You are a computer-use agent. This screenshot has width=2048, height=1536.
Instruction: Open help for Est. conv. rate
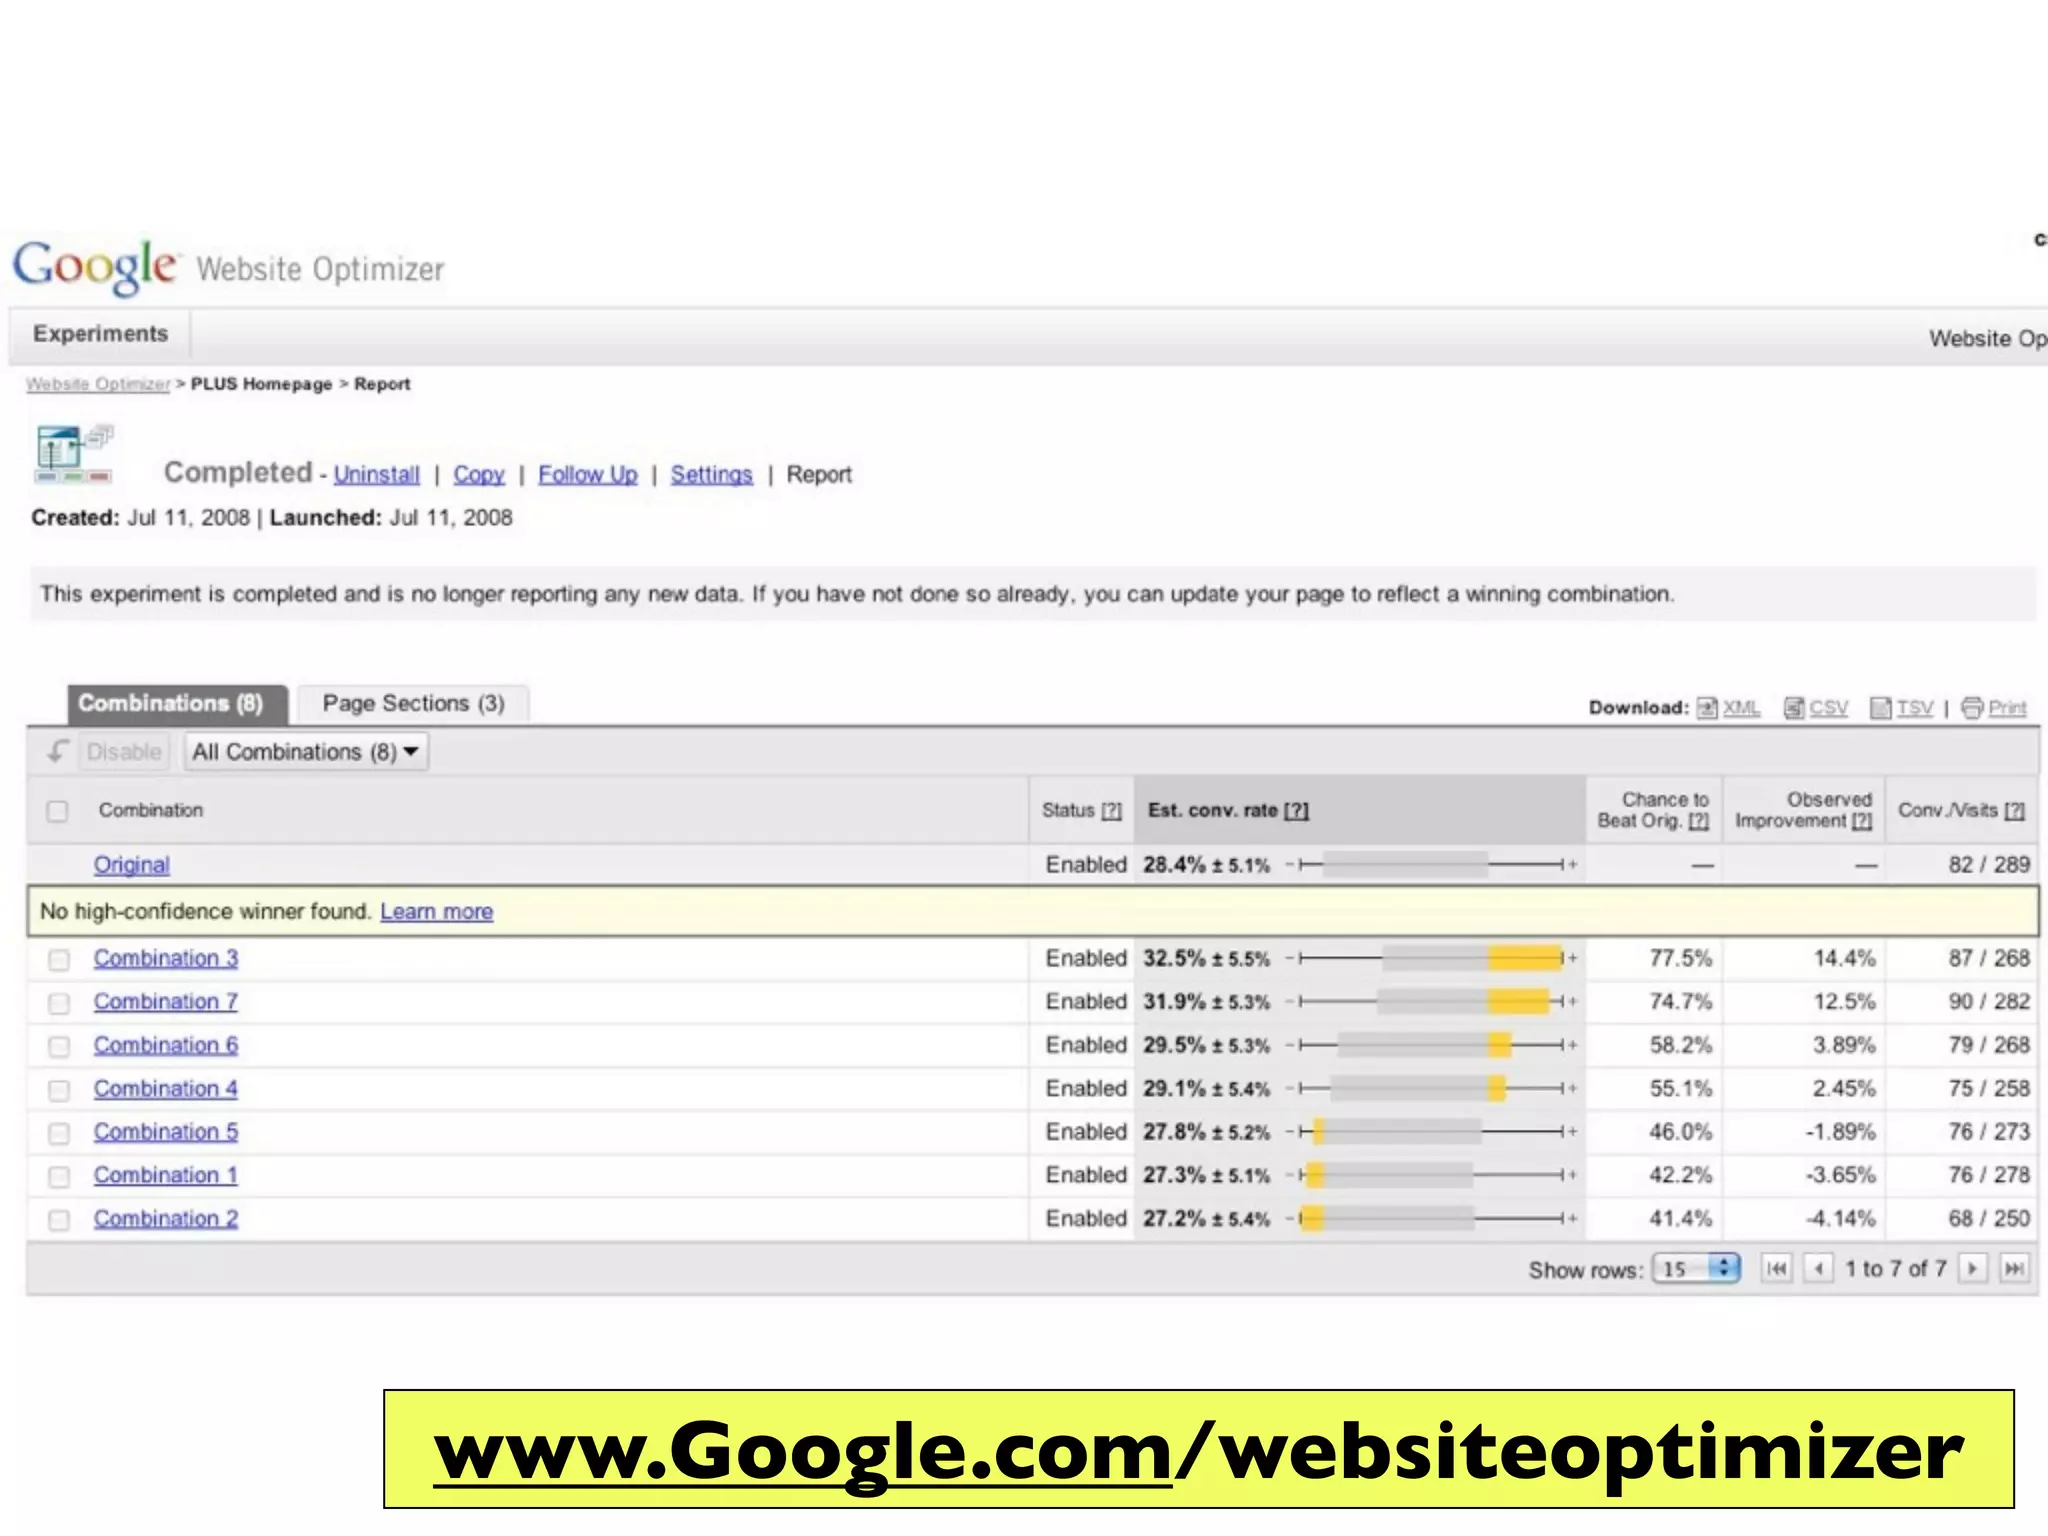click(1296, 810)
